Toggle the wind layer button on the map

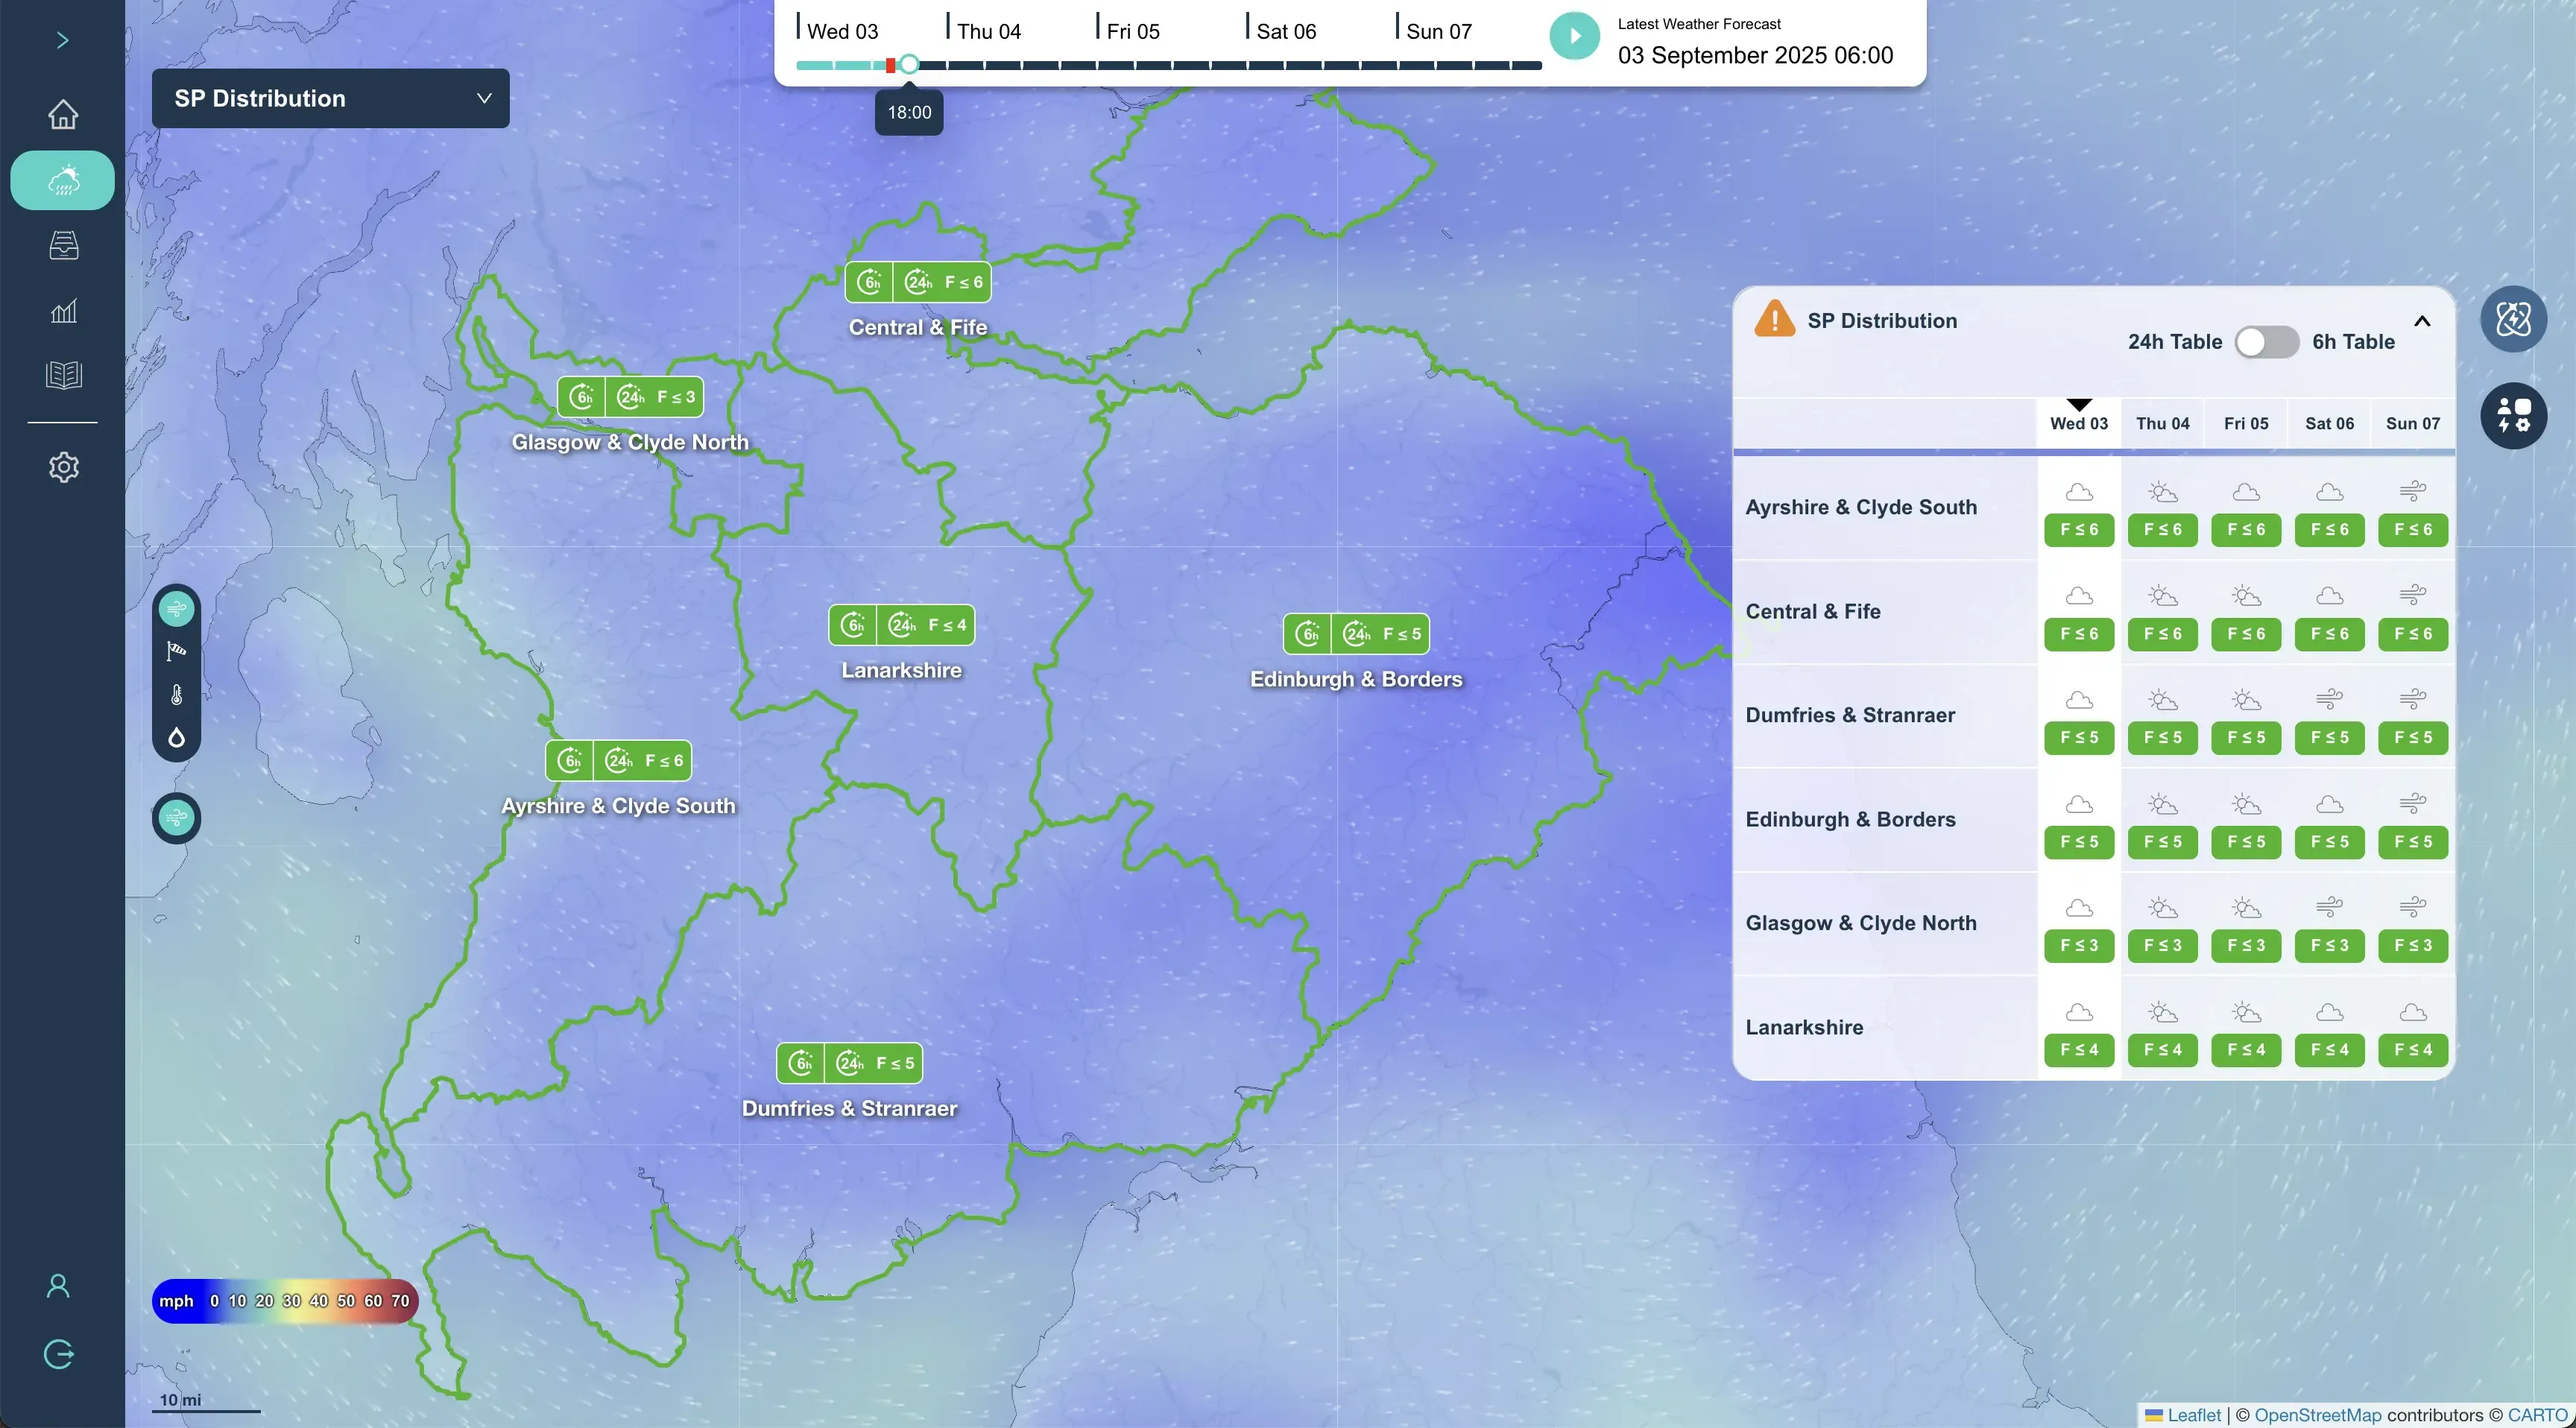coord(176,607)
